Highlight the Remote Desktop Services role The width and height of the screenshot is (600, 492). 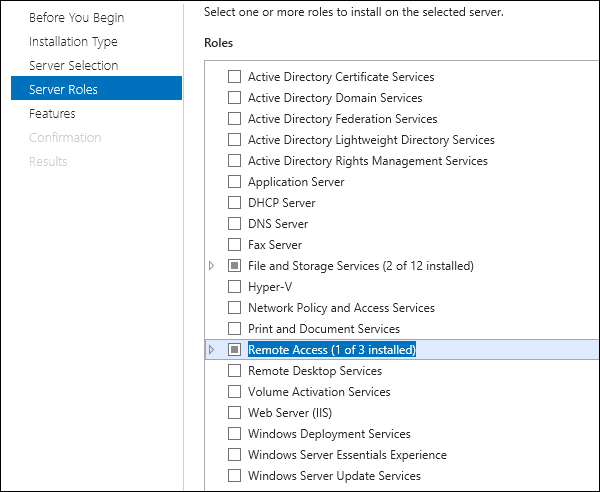point(315,371)
